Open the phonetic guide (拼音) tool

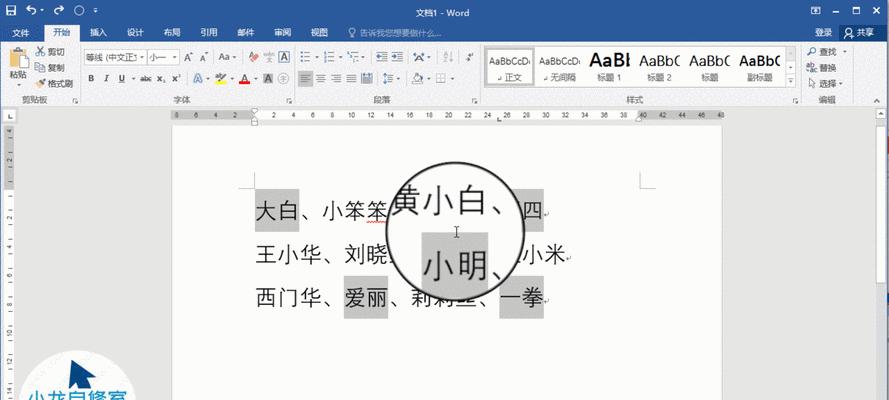pos(269,57)
